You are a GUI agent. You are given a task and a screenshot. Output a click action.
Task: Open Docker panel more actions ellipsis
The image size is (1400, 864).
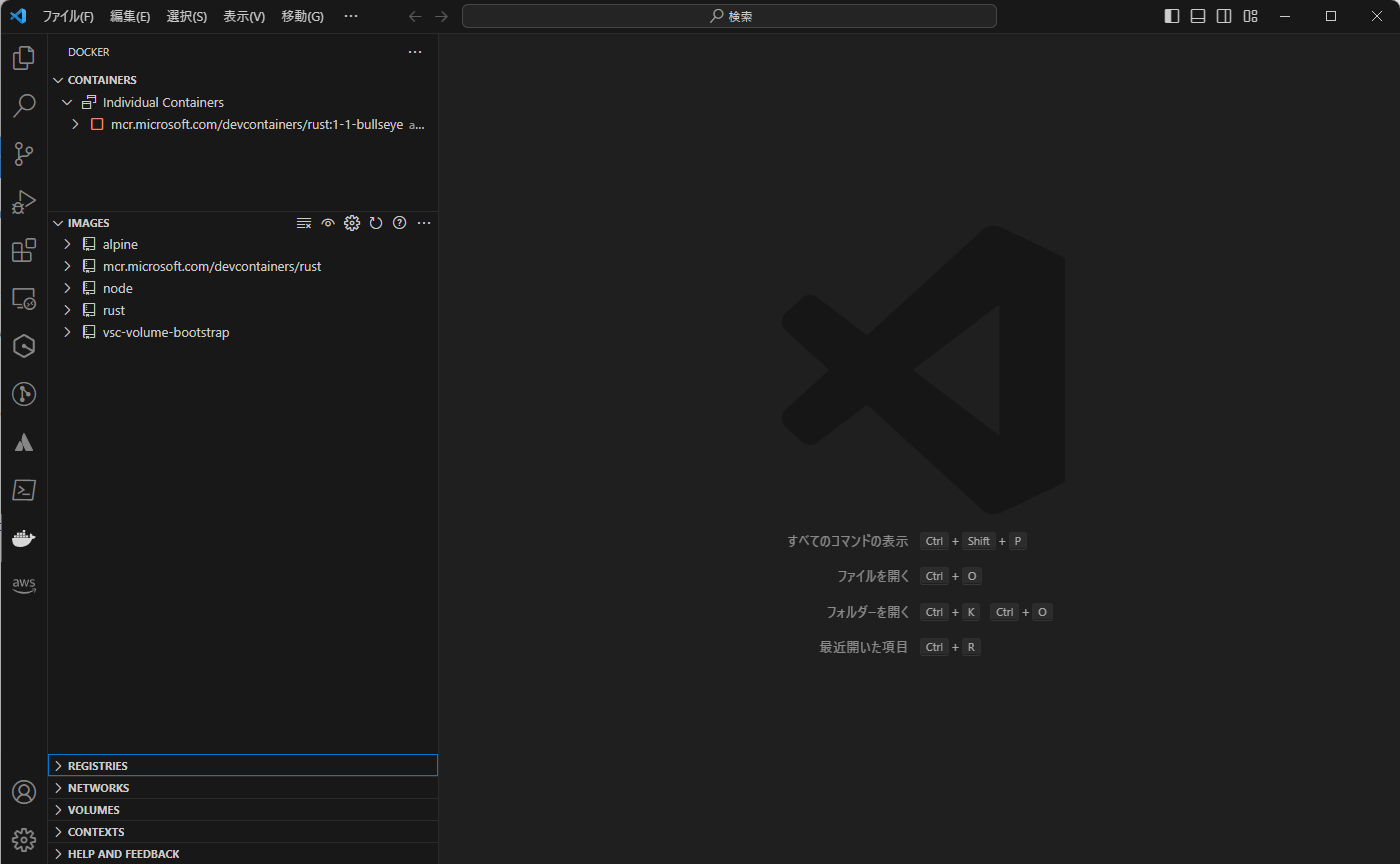tap(415, 52)
